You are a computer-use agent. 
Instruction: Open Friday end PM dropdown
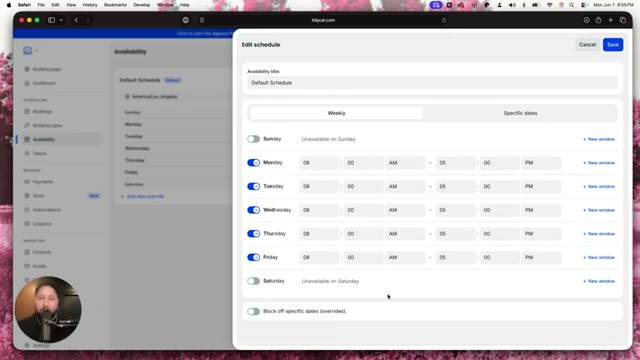[541, 258]
